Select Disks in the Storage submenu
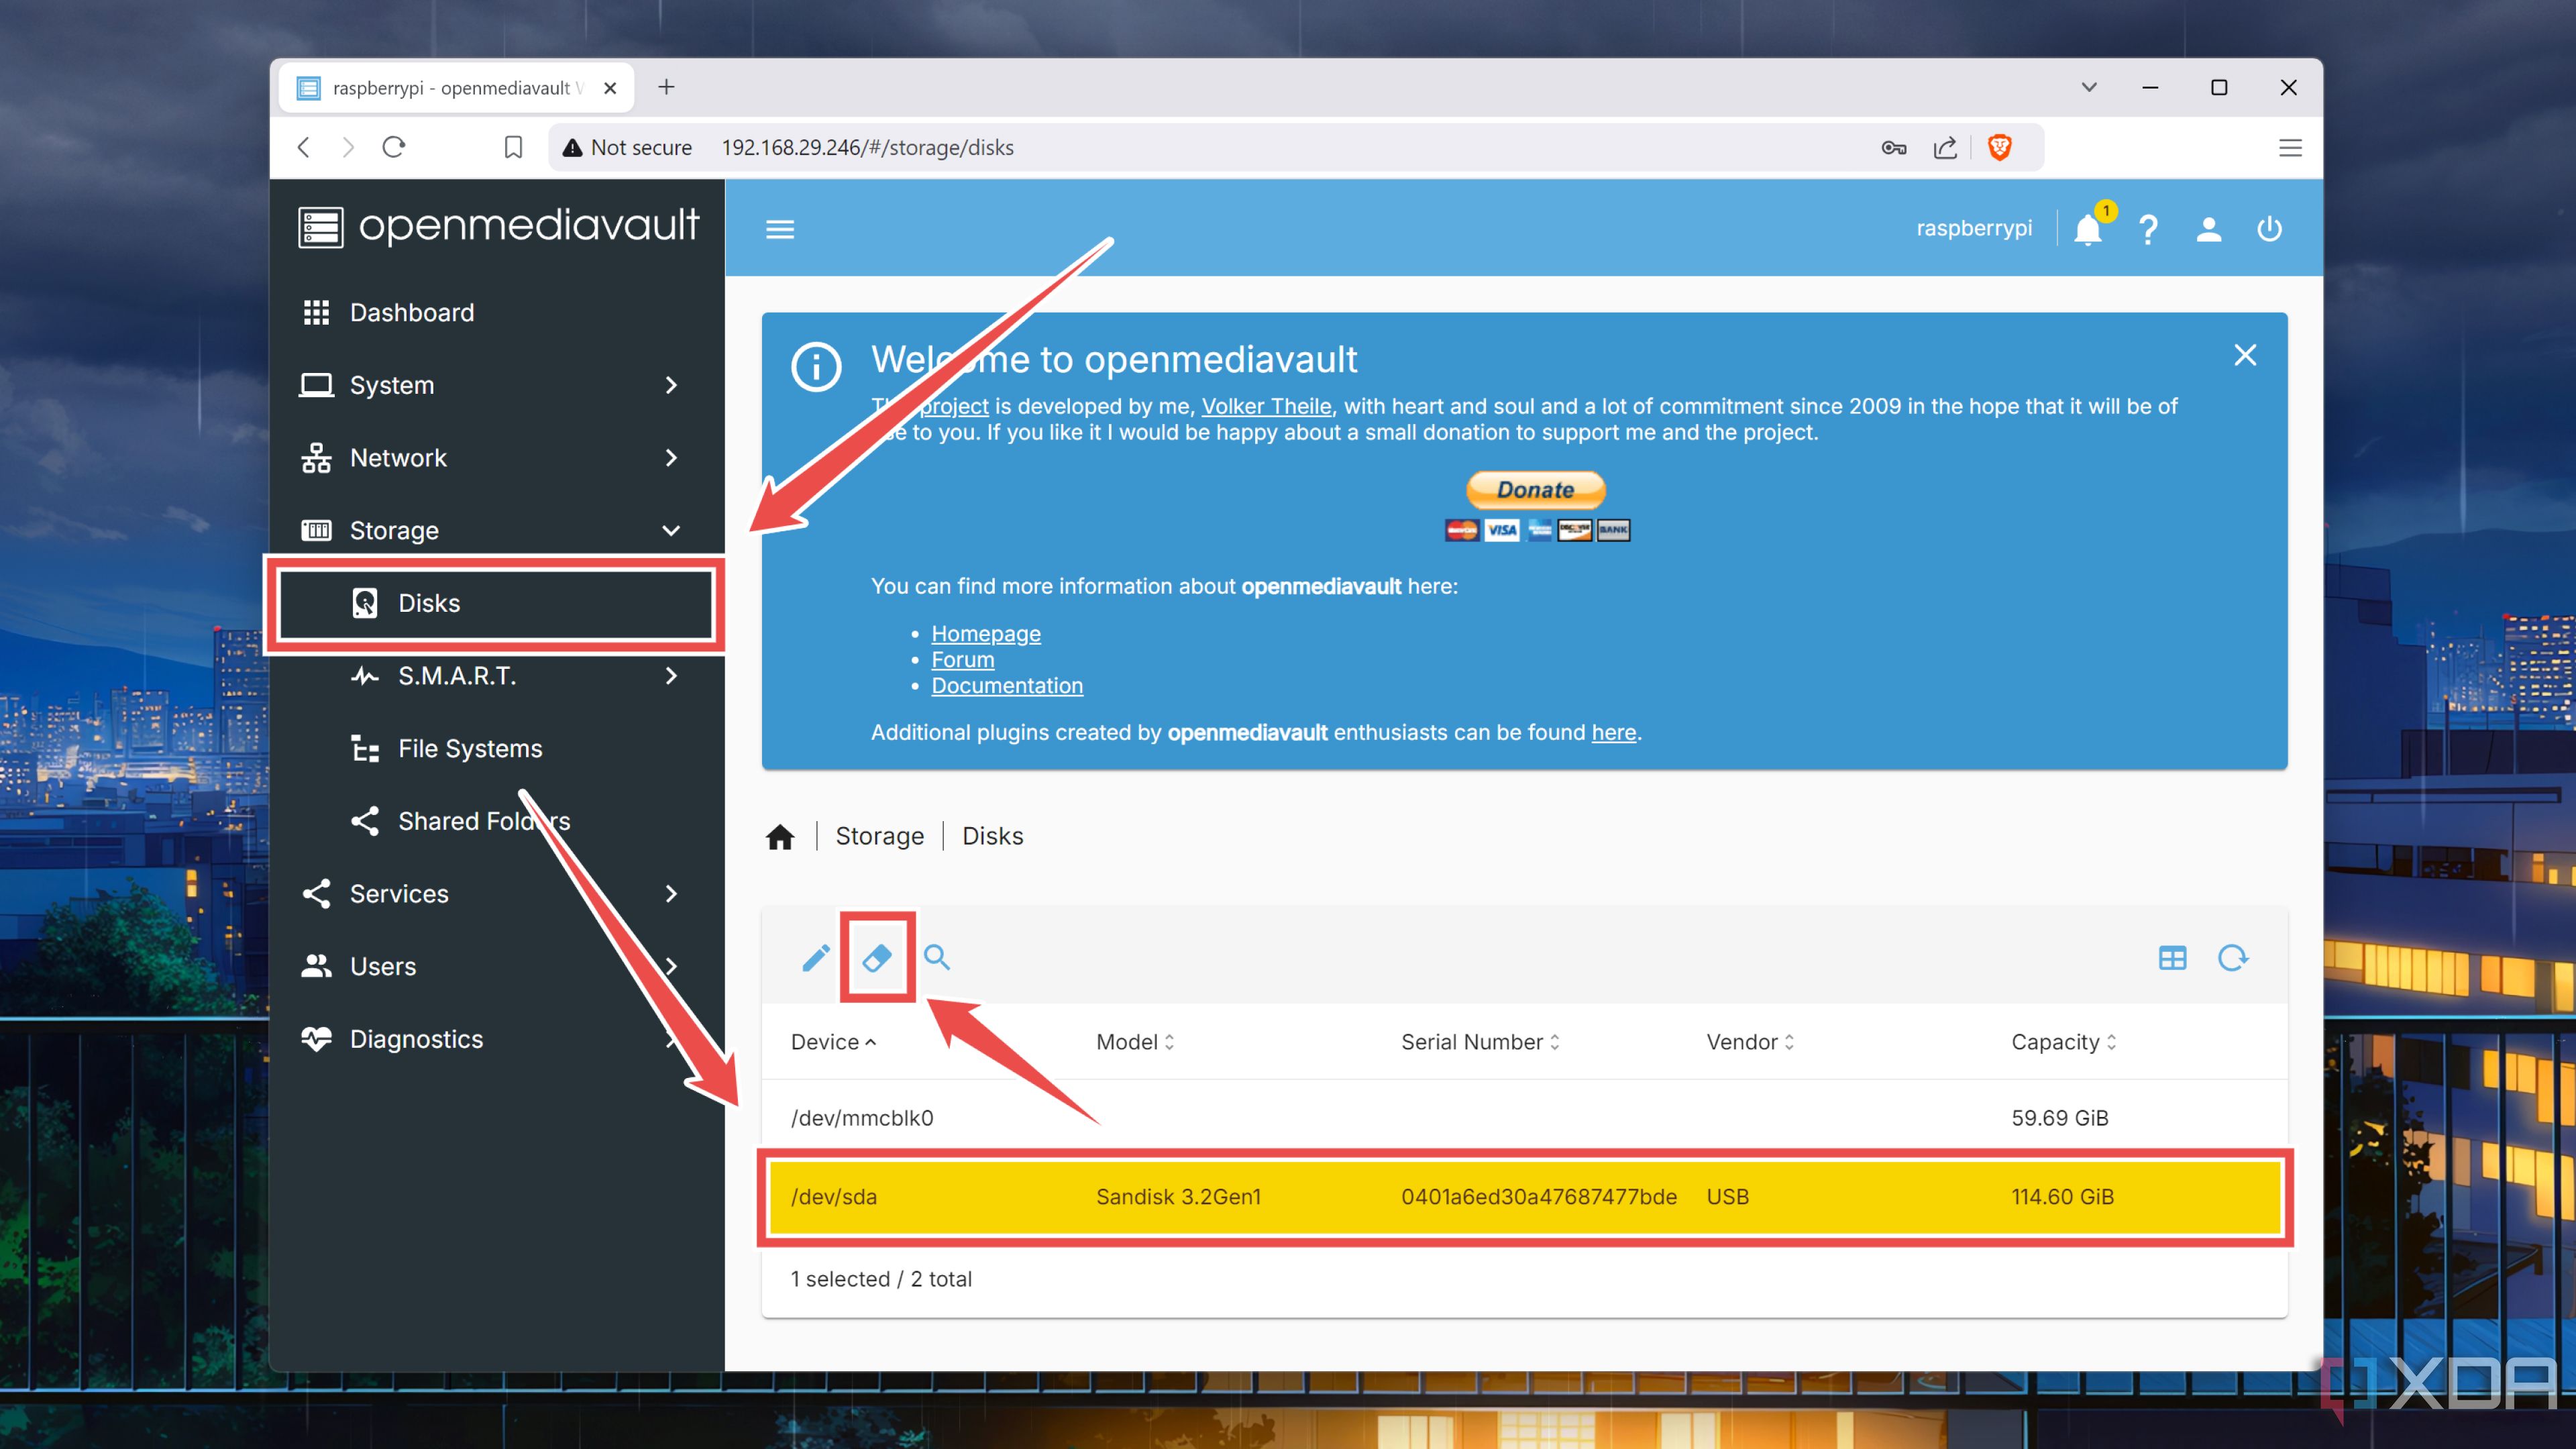2576x1449 pixels. (497, 603)
